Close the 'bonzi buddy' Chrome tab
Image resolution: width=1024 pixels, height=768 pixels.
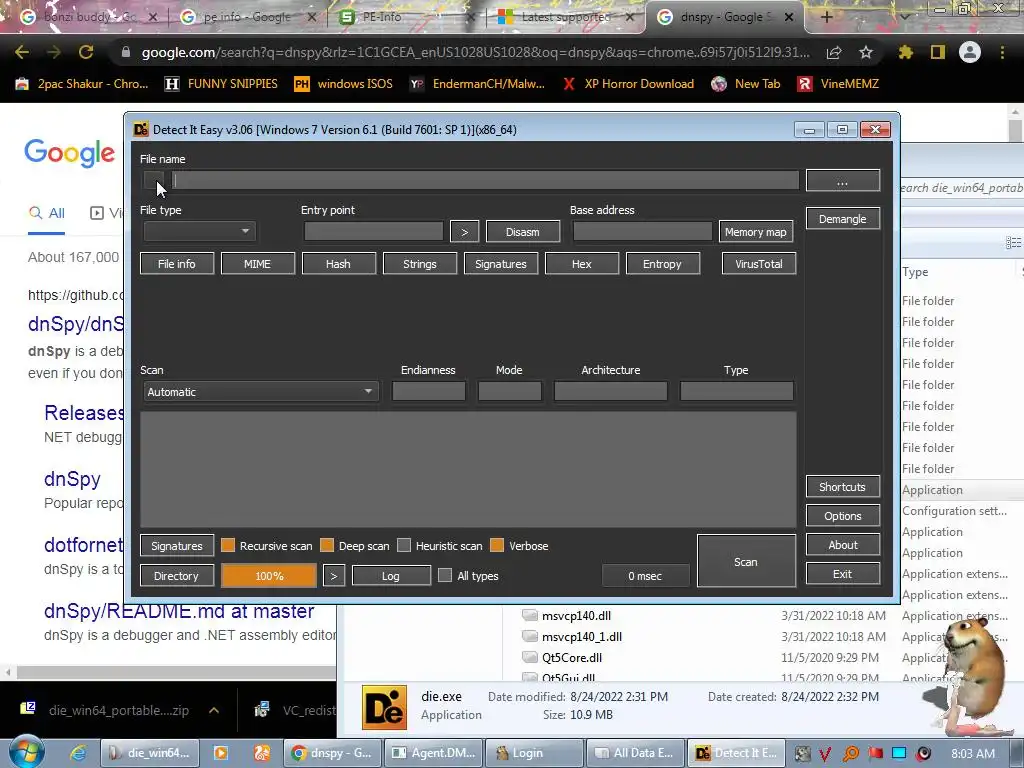tap(153, 18)
